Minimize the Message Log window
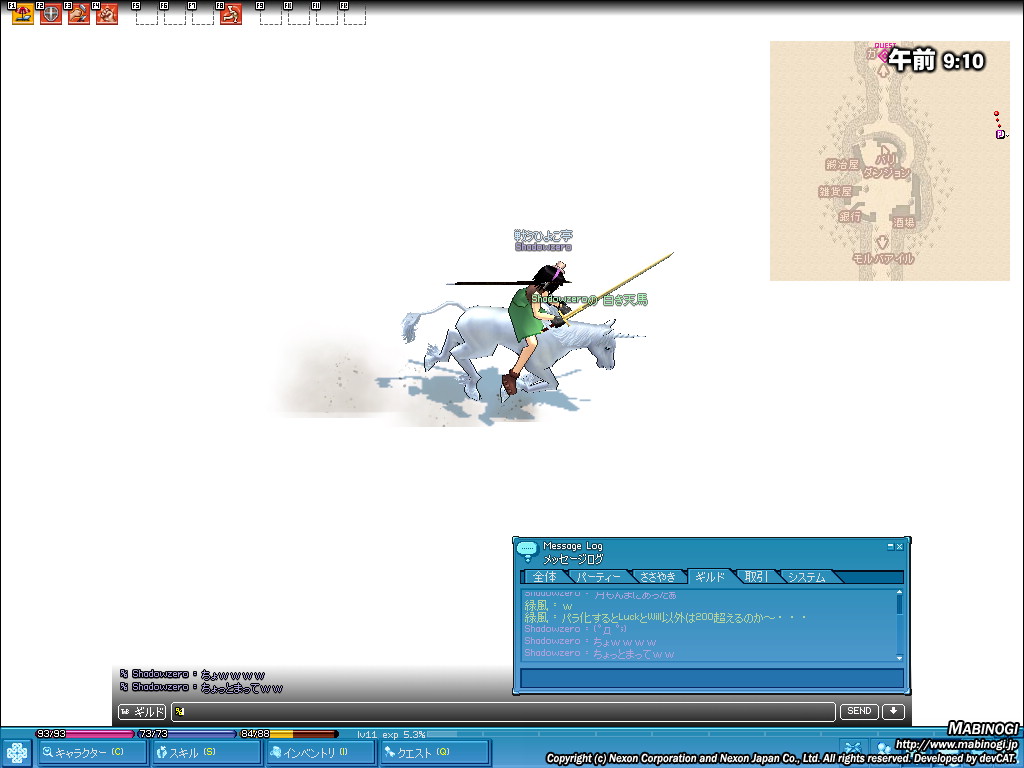The image size is (1024, 768). [x=890, y=546]
